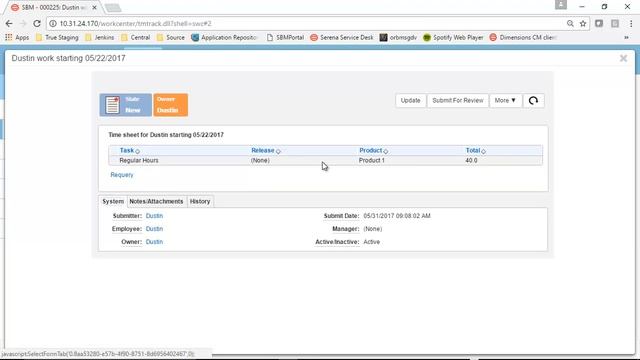Click Submit For Review button
The image size is (640, 360).
coord(458,100)
